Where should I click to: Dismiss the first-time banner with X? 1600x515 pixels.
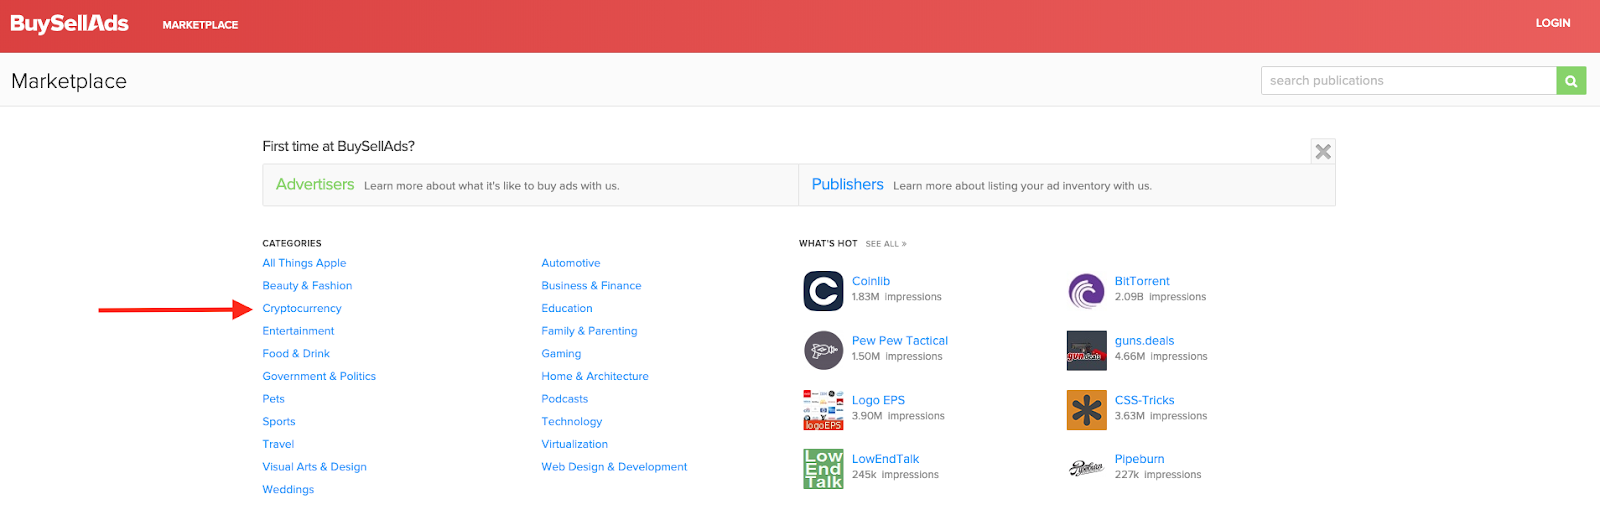click(1323, 152)
